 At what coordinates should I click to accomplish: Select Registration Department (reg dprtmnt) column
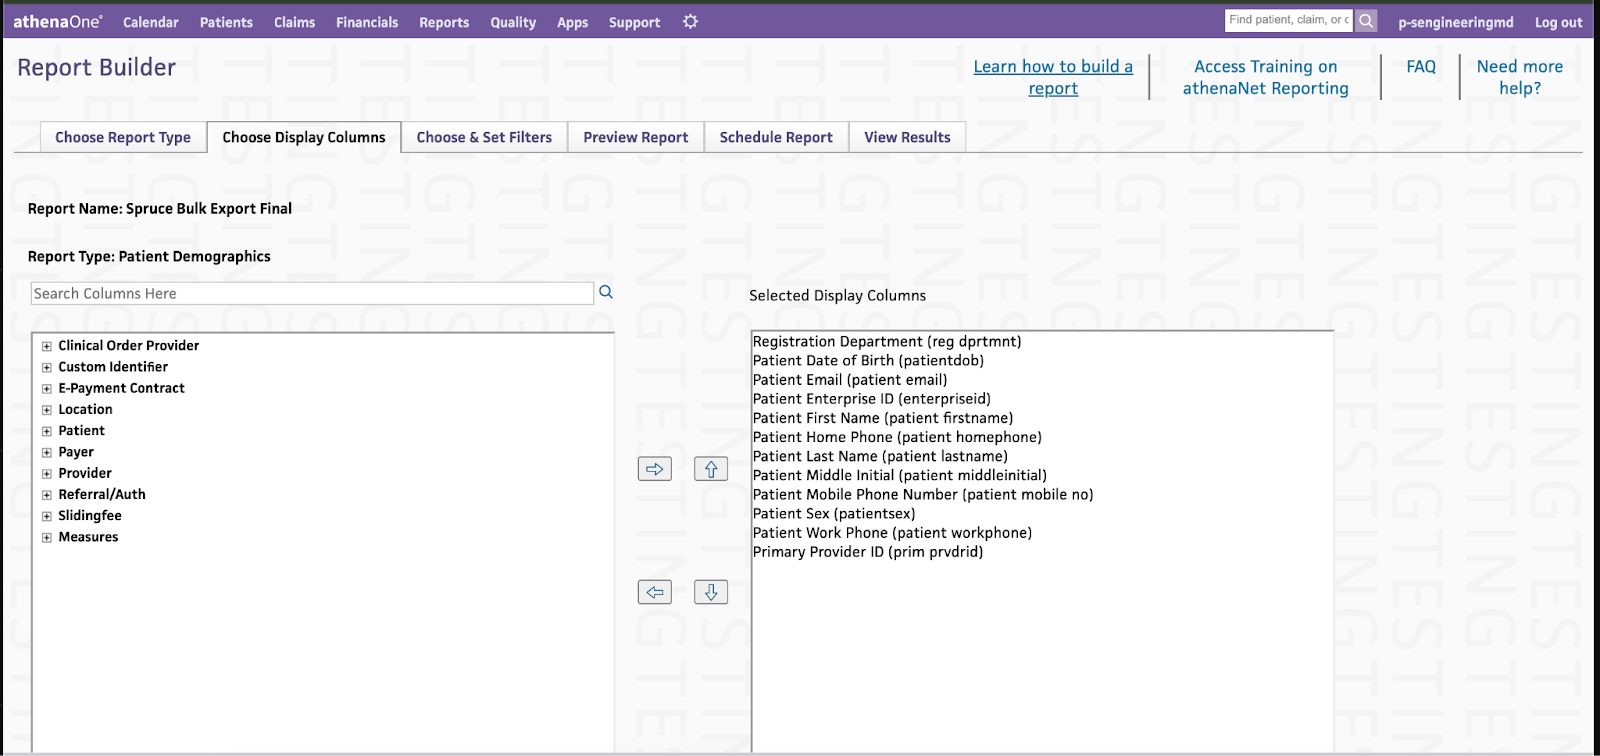[x=887, y=342]
